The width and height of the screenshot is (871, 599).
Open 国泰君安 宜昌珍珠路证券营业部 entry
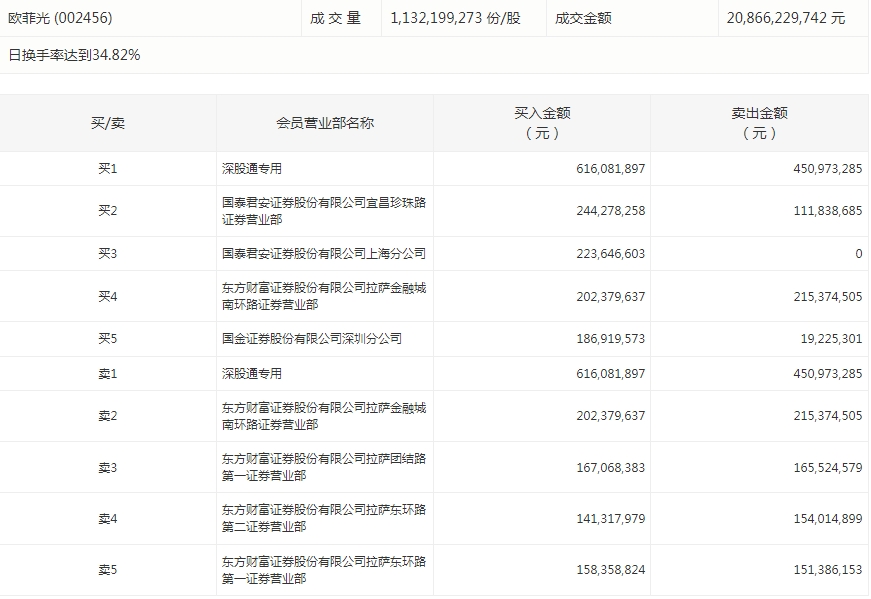[324, 211]
